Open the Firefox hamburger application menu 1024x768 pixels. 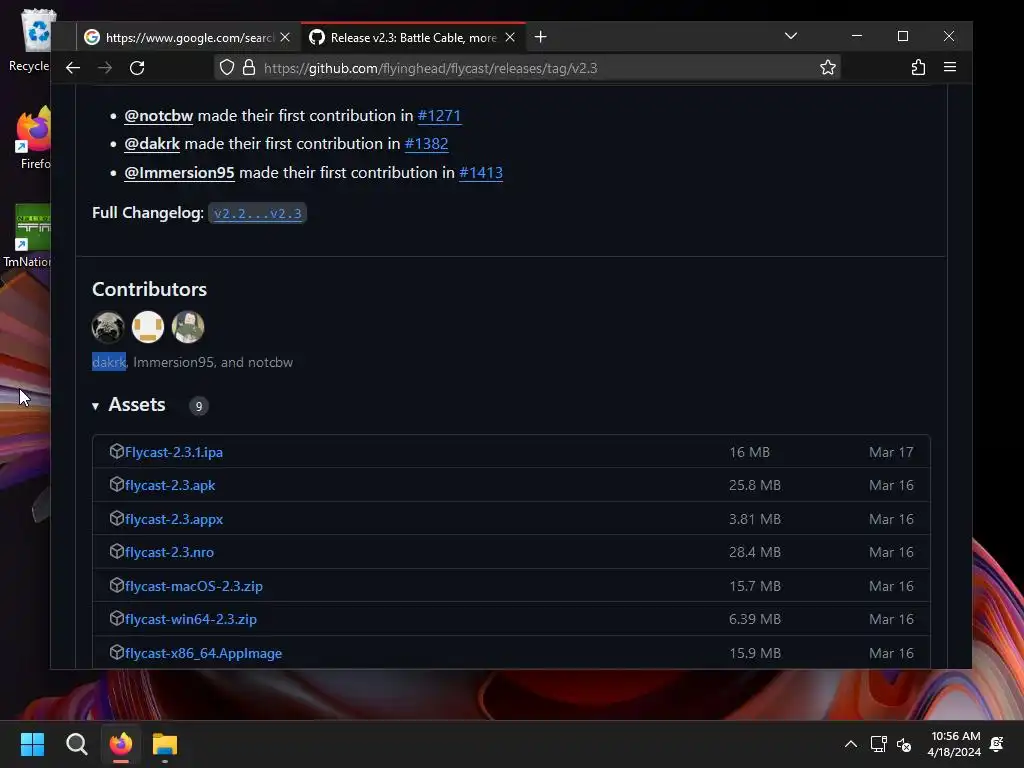(950, 67)
